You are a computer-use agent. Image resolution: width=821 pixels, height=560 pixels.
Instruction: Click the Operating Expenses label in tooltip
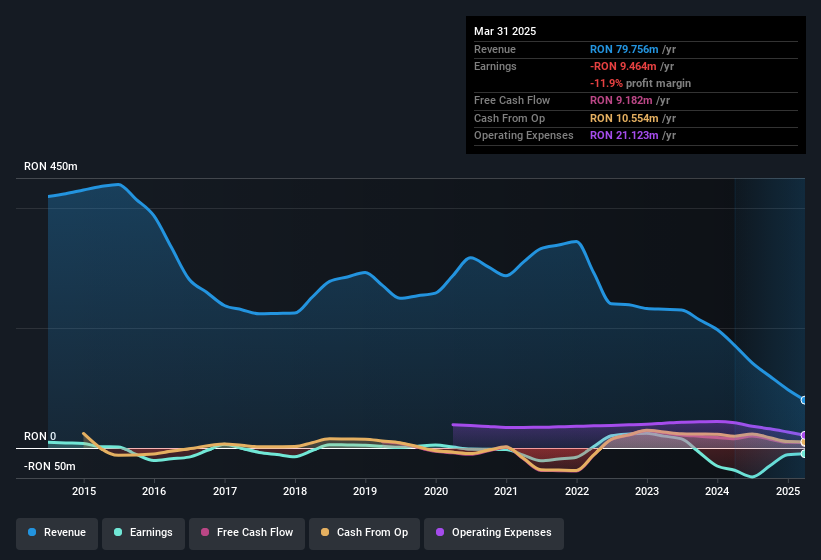pyautogui.click(x=524, y=135)
